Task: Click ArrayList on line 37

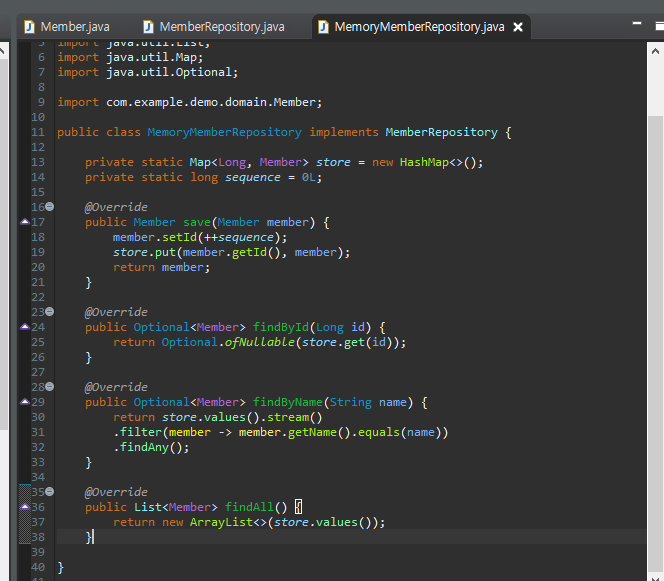Action: coord(221,522)
